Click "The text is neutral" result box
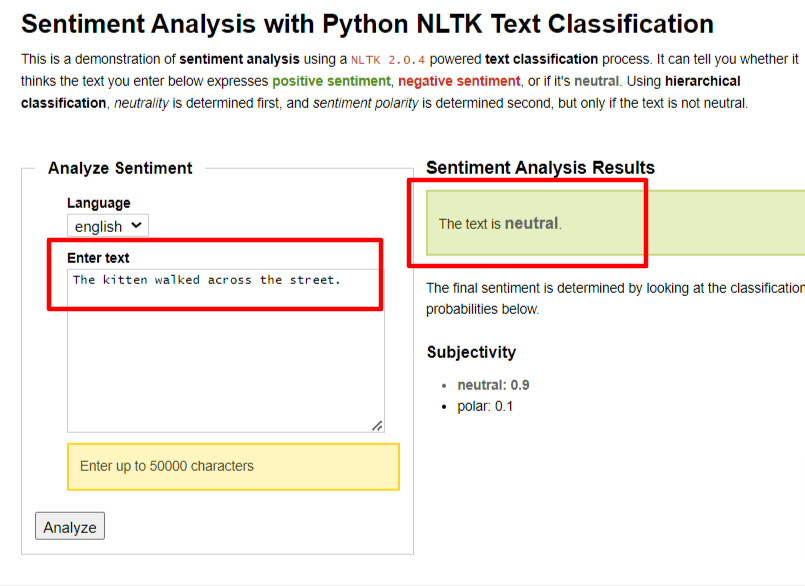 coord(500,224)
